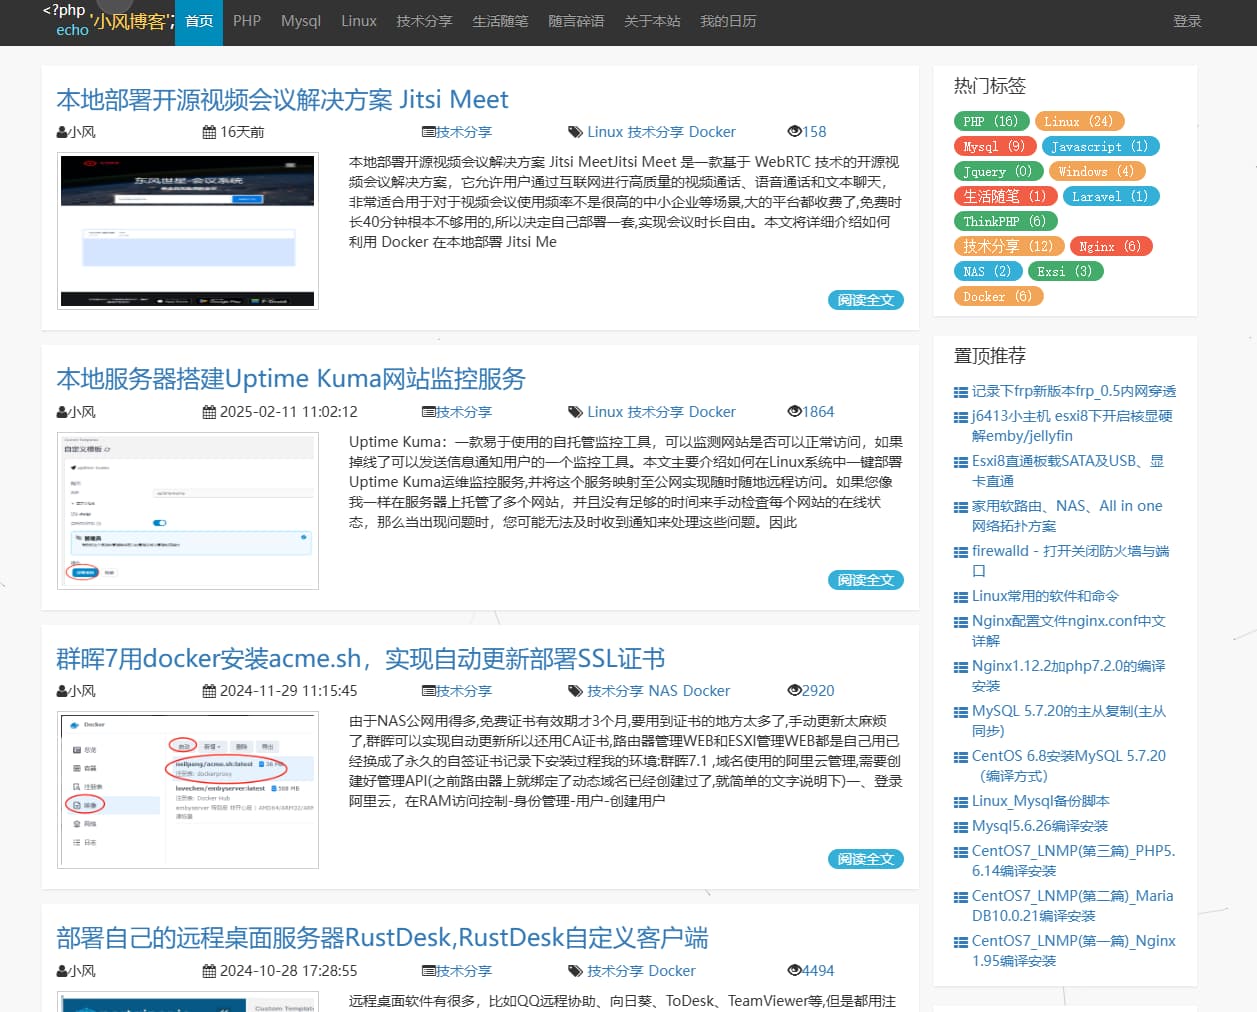Select the green PHP (16) tag
This screenshot has height=1012, width=1257.
pos(990,121)
